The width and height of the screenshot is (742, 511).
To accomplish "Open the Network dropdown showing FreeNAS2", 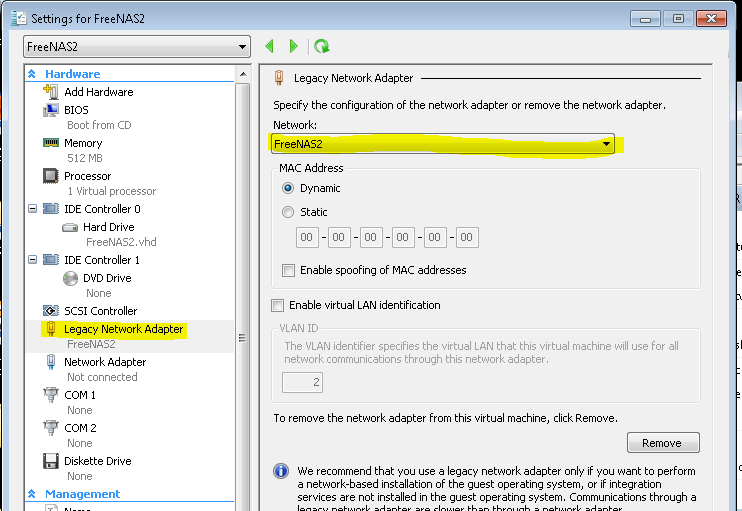I will coord(443,144).
